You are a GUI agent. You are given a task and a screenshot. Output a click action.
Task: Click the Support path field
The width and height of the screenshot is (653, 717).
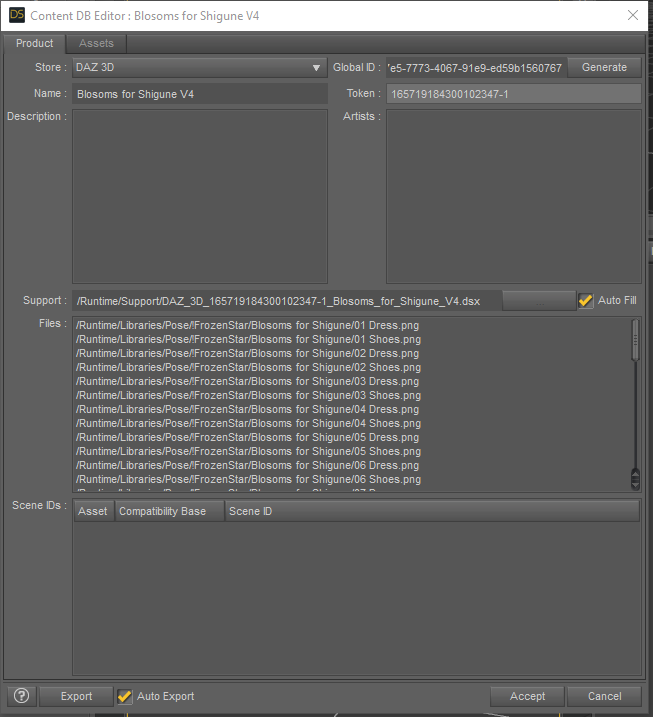click(x=287, y=301)
